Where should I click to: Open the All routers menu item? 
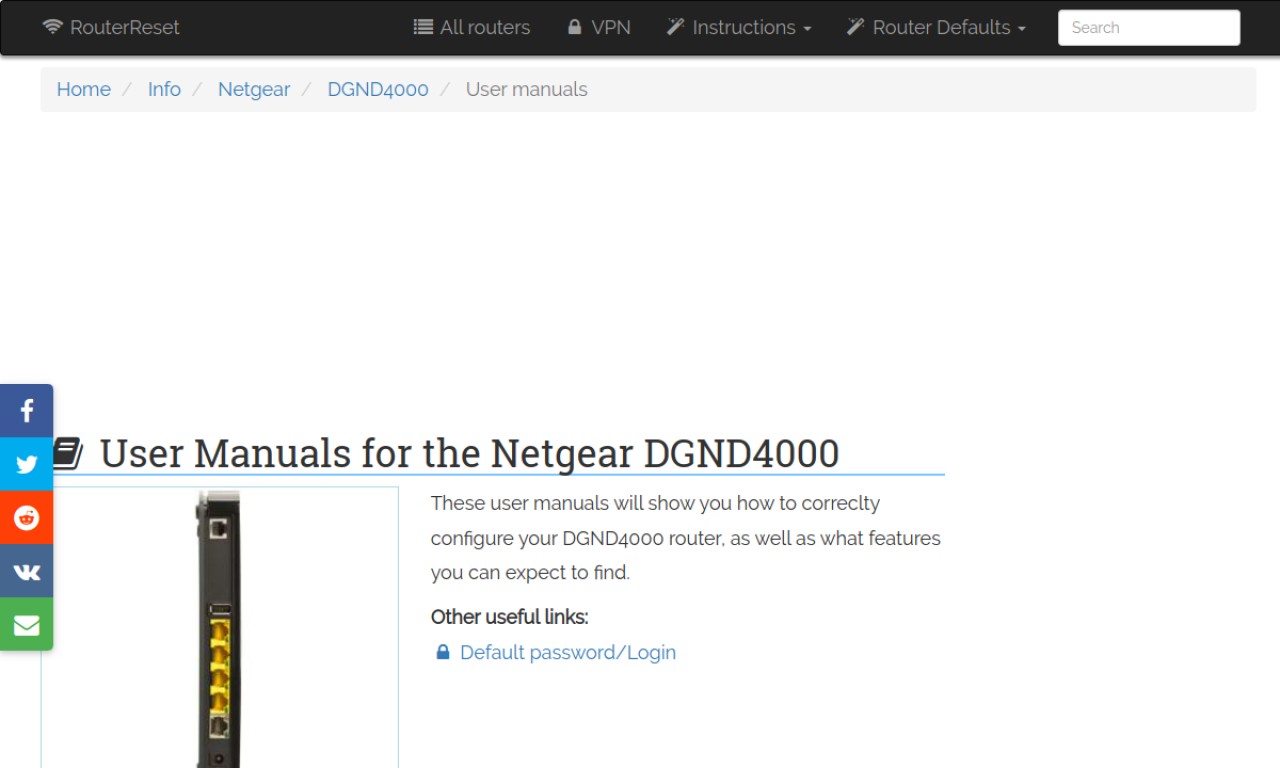[472, 27]
